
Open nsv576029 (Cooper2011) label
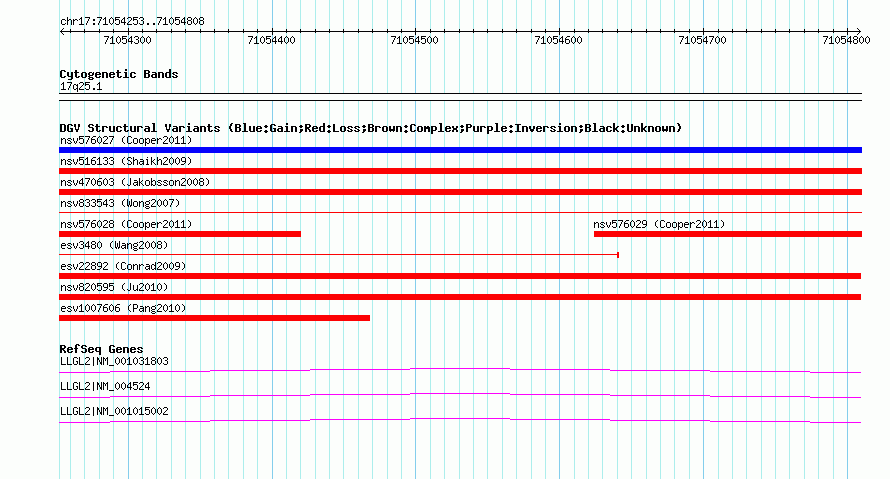coord(659,224)
